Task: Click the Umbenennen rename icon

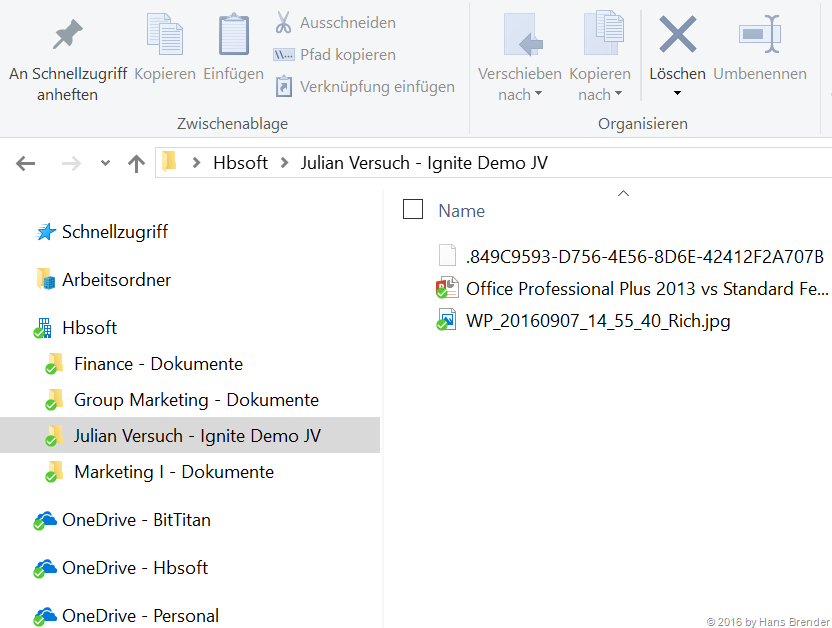Action: click(x=759, y=36)
